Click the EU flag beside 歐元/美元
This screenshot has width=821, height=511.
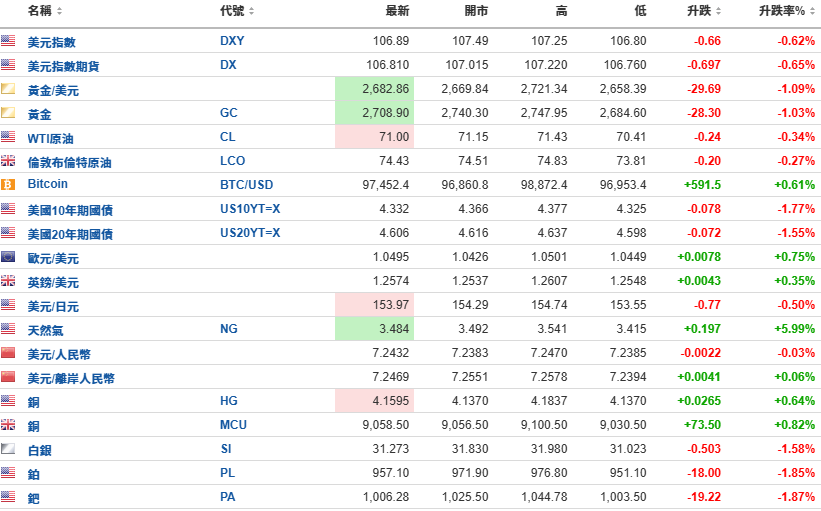(x=8, y=257)
